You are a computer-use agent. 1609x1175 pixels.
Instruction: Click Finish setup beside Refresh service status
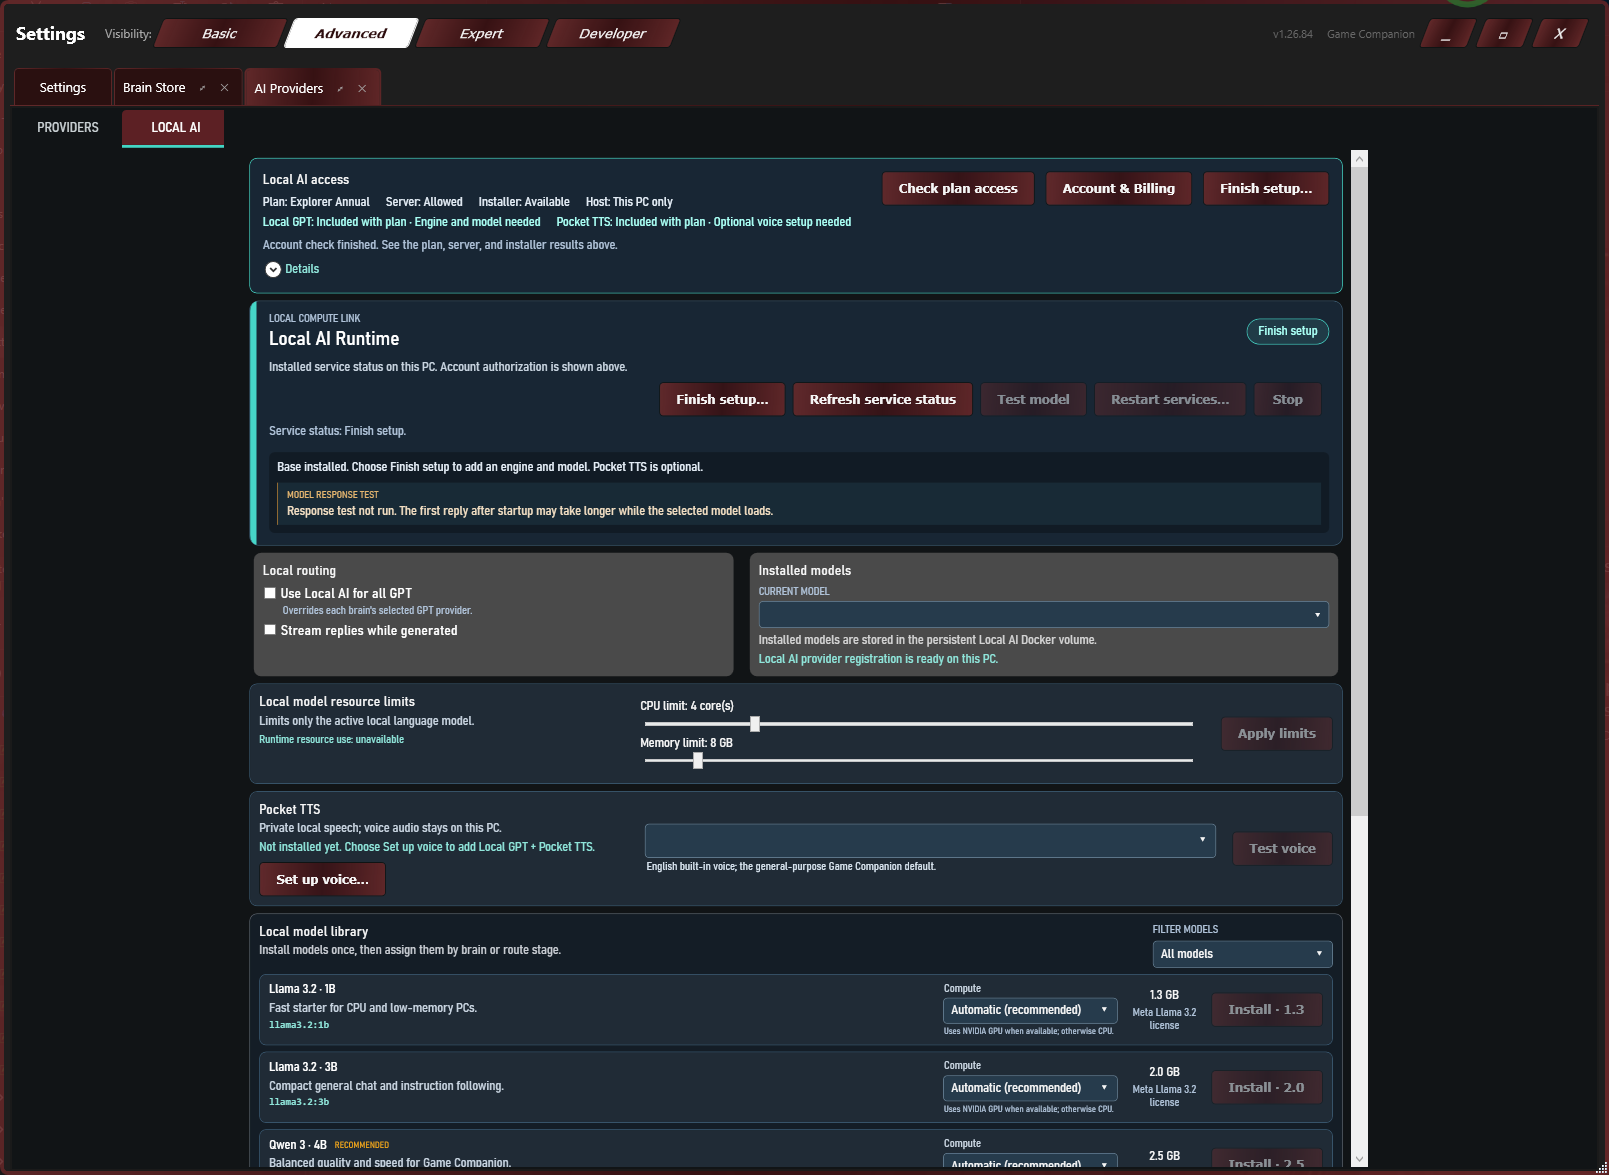(722, 399)
